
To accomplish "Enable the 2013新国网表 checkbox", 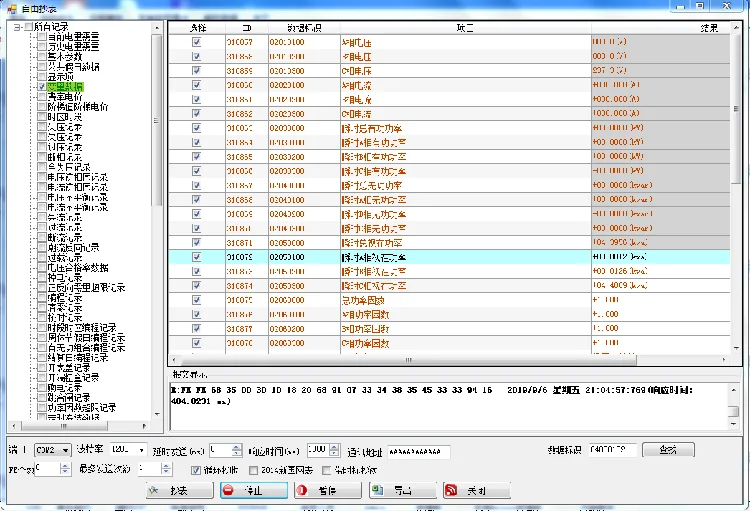I will (x=254, y=470).
